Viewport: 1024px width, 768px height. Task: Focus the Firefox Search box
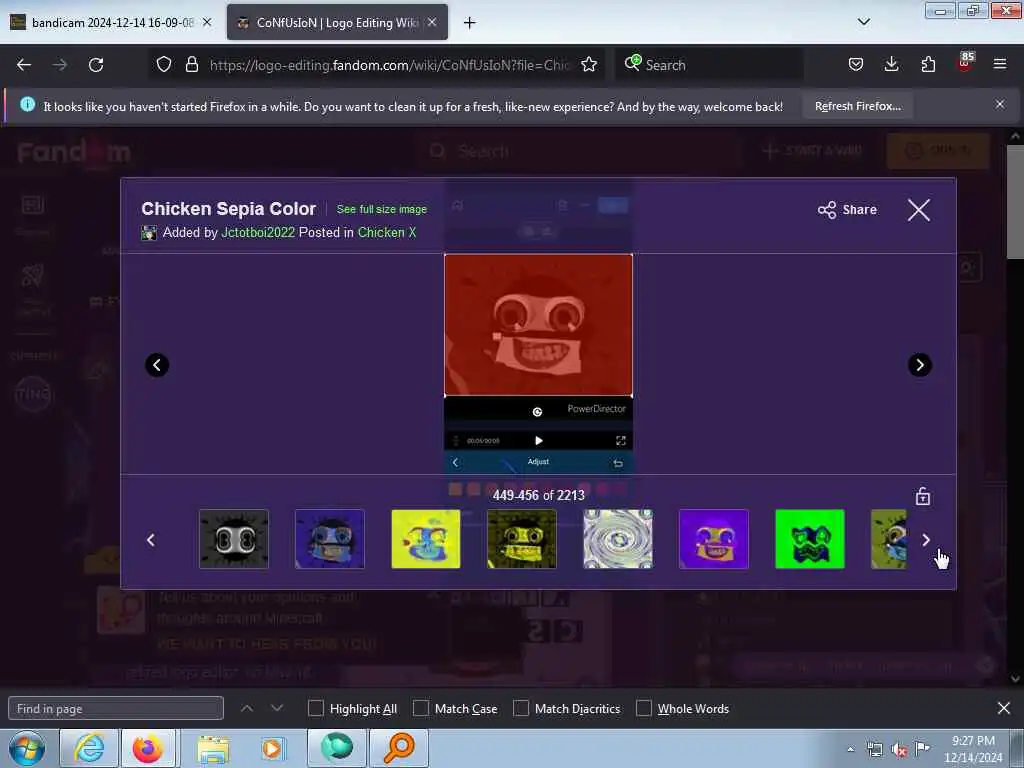coord(709,65)
